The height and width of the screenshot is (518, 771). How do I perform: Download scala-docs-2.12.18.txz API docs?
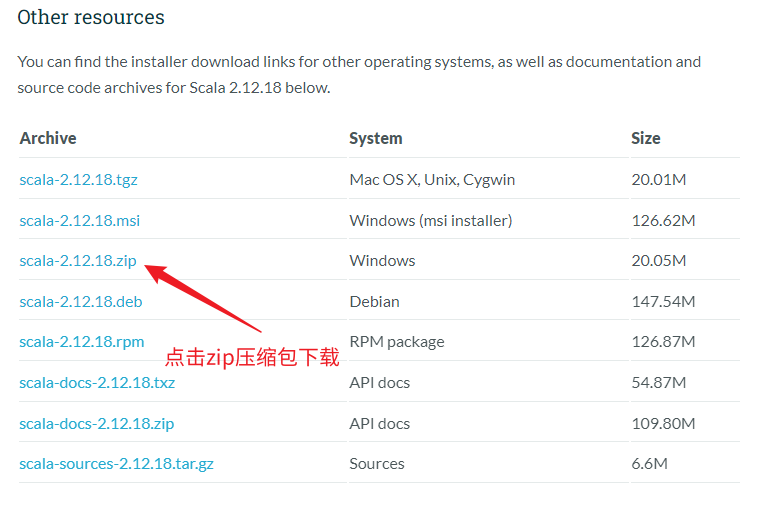(x=97, y=383)
